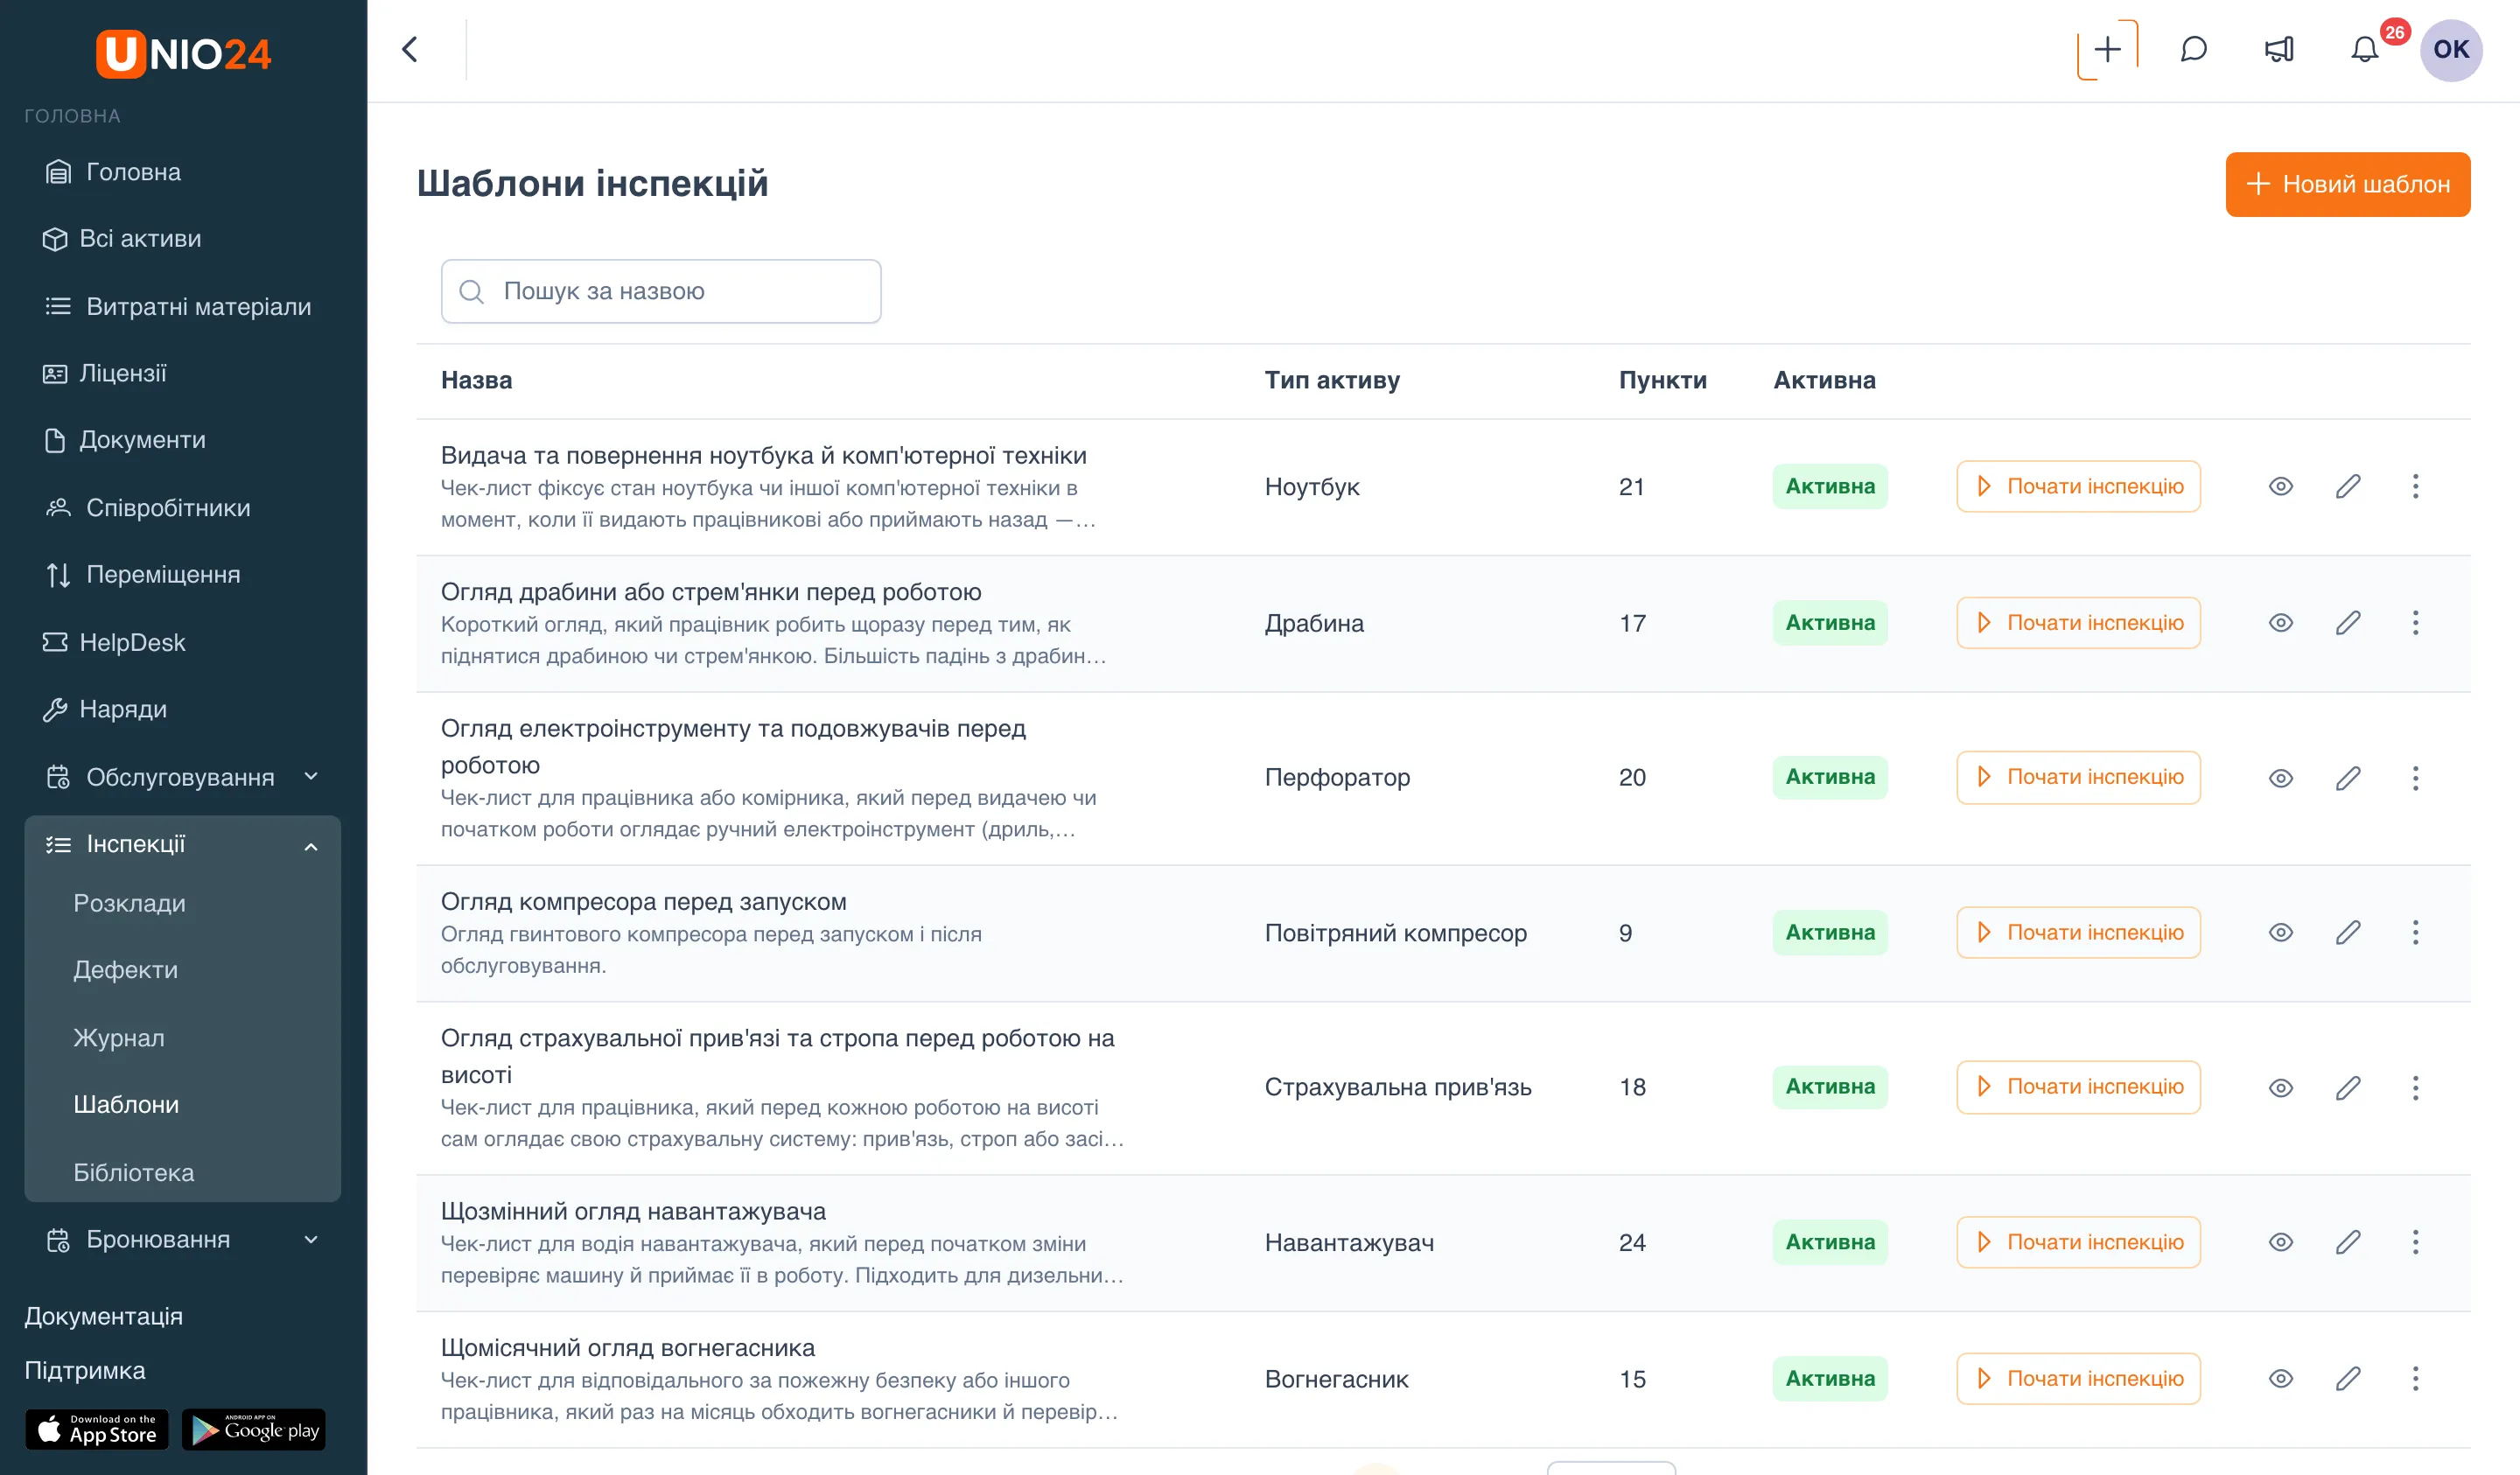Edit the Навантажувач template with pencil icon
This screenshot has width=2520, height=1475.
(2348, 1242)
